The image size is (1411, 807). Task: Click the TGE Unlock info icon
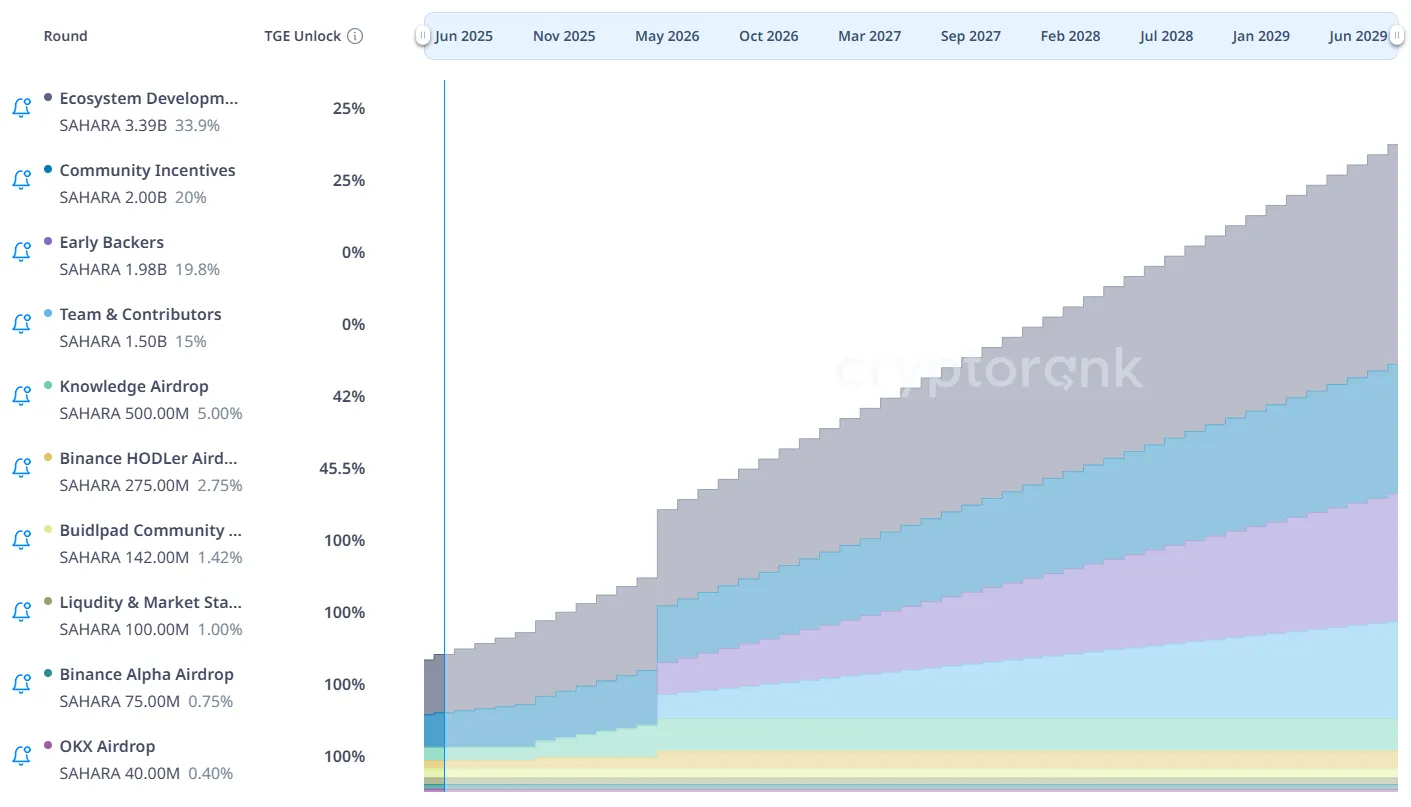point(355,36)
